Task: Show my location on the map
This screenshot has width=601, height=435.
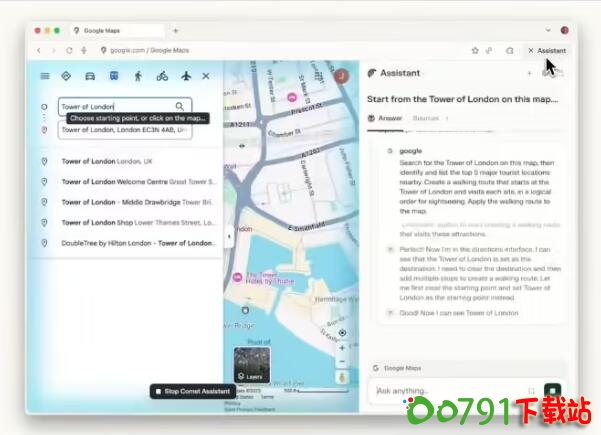Action: coord(342,333)
